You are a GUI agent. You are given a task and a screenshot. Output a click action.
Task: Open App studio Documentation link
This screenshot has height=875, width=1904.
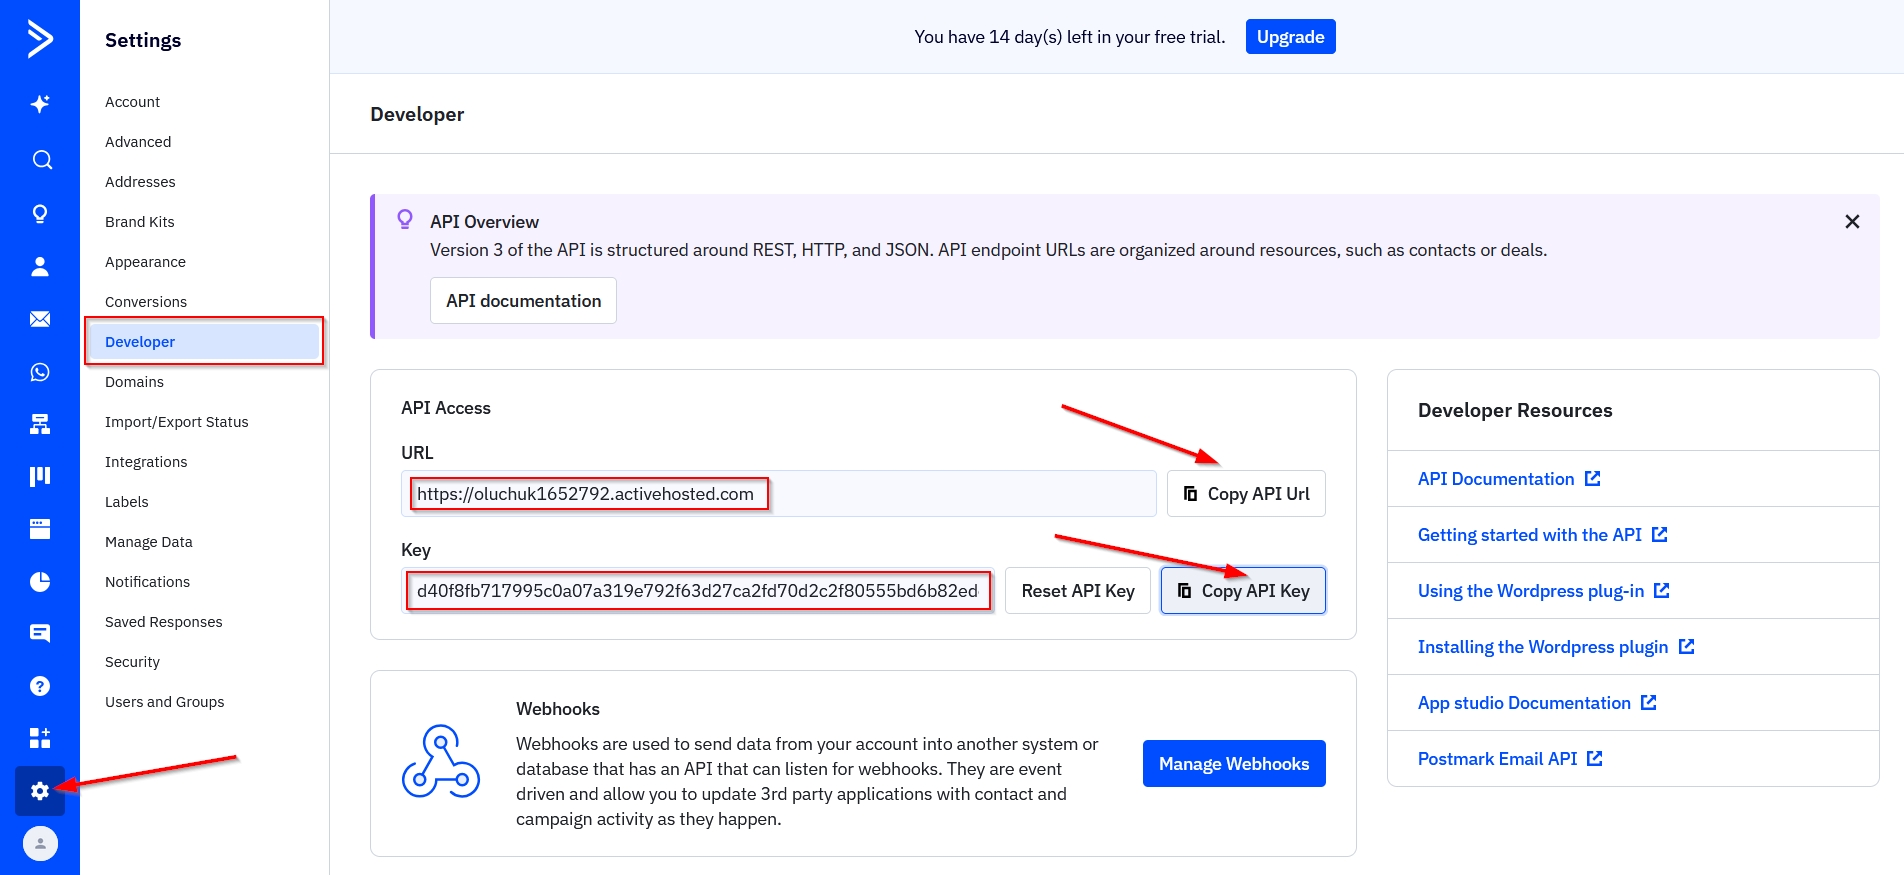tap(1537, 703)
